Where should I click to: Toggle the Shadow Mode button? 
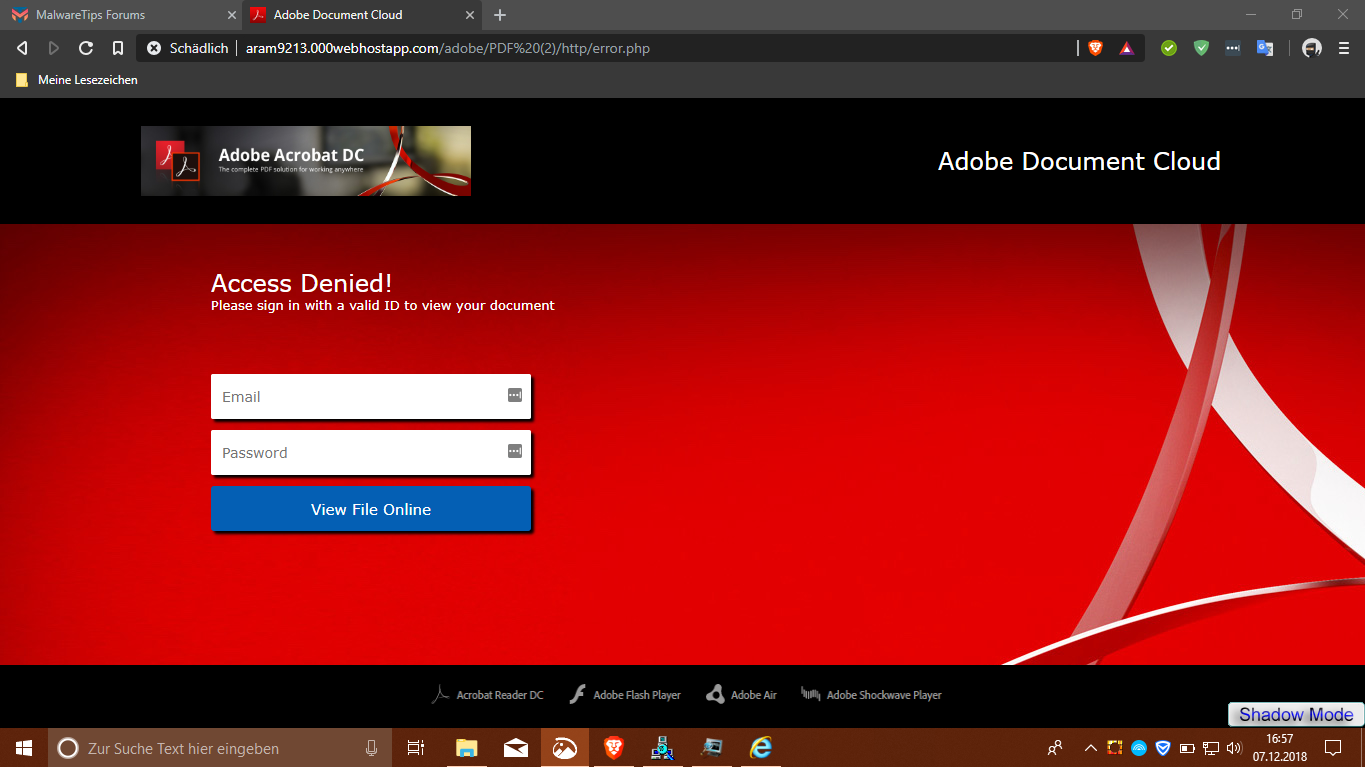tap(1295, 714)
